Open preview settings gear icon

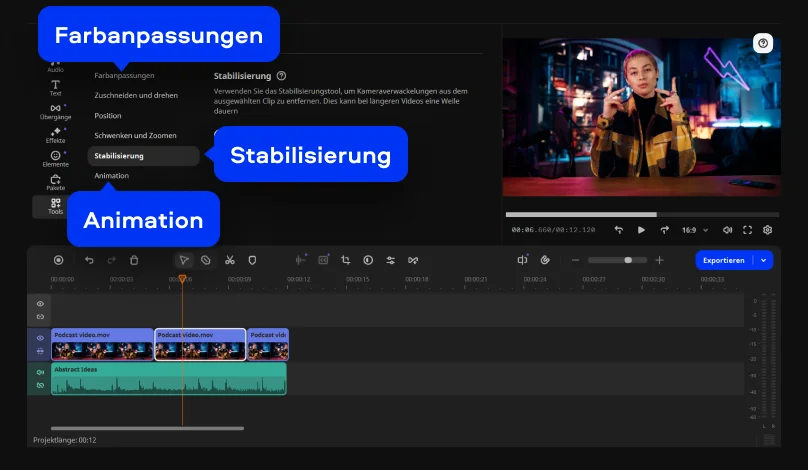coord(767,230)
